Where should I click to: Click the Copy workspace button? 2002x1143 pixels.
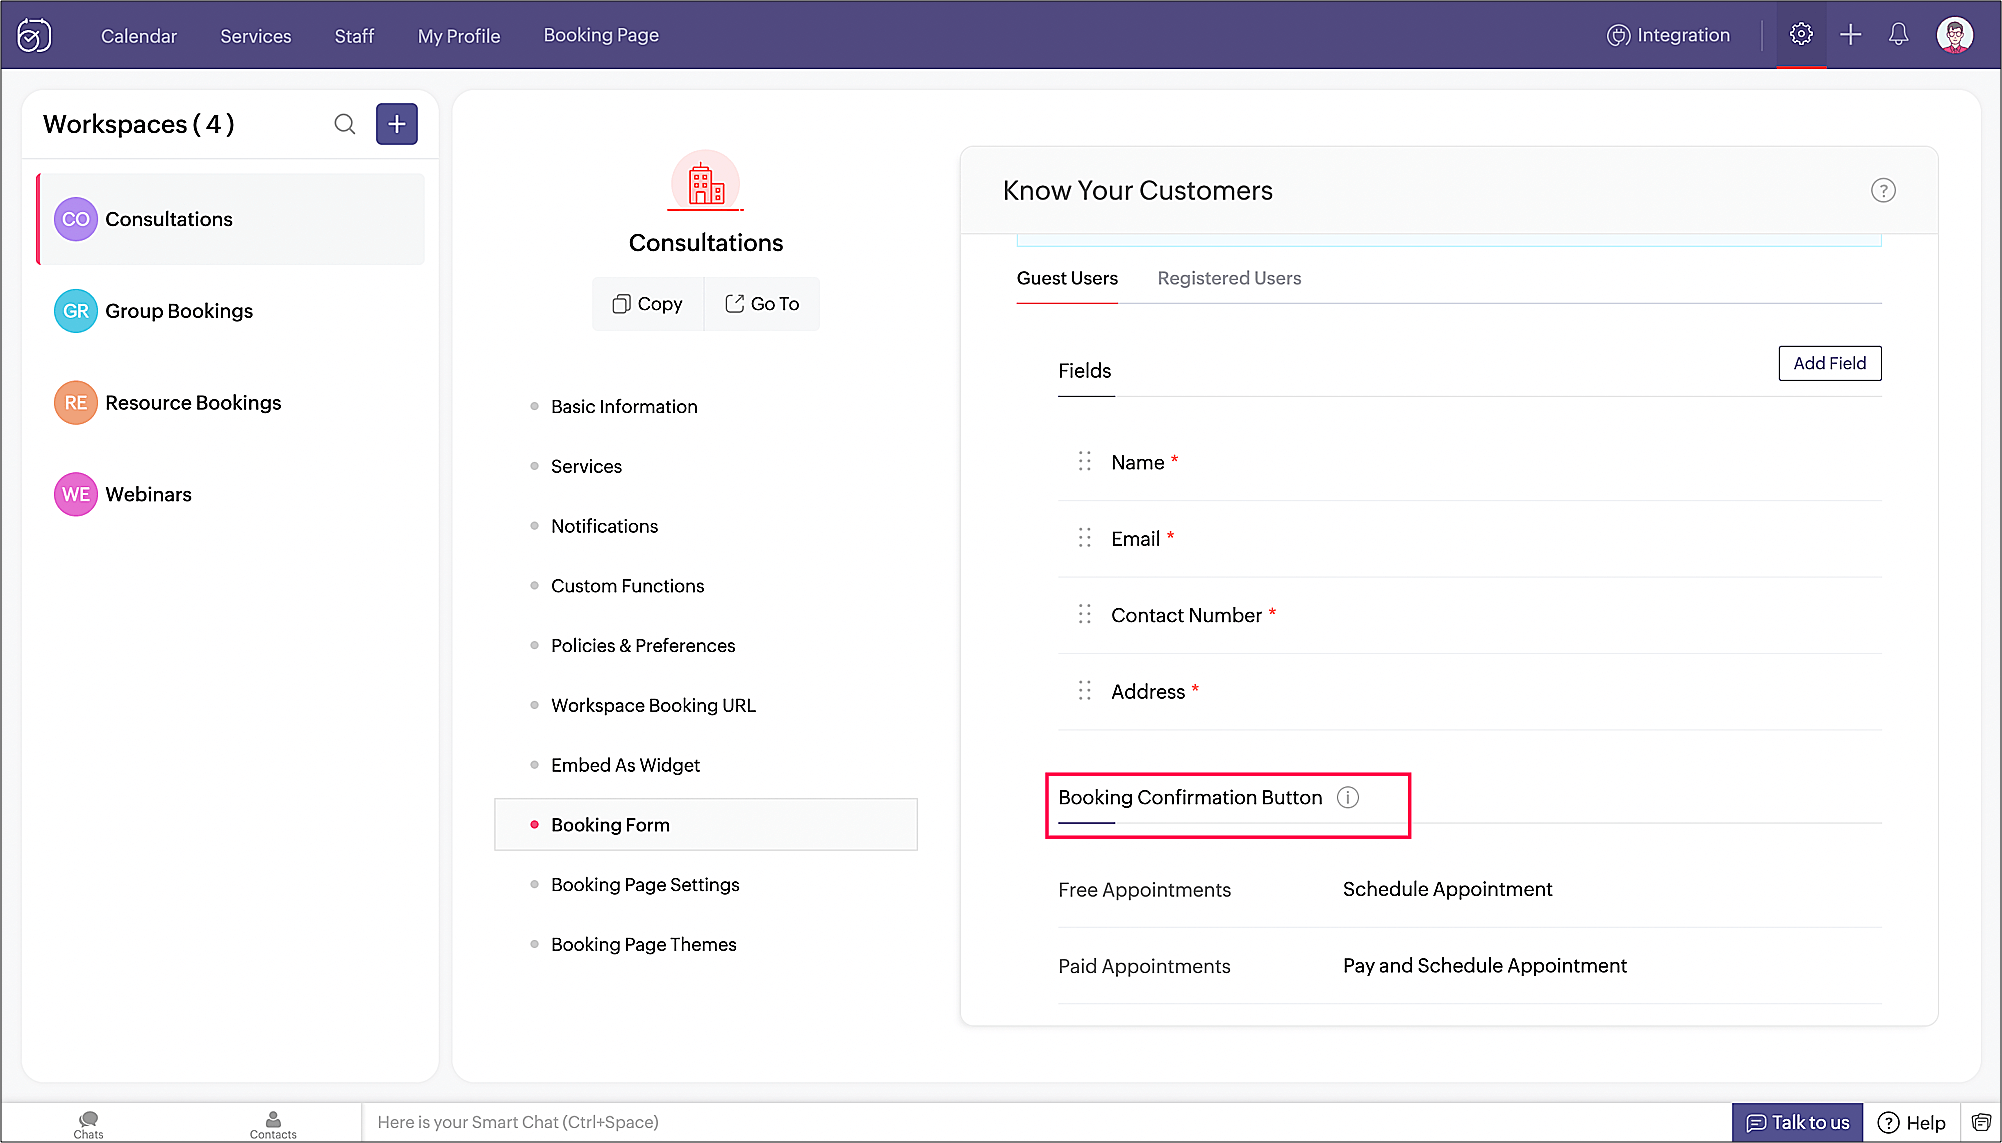(x=648, y=304)
